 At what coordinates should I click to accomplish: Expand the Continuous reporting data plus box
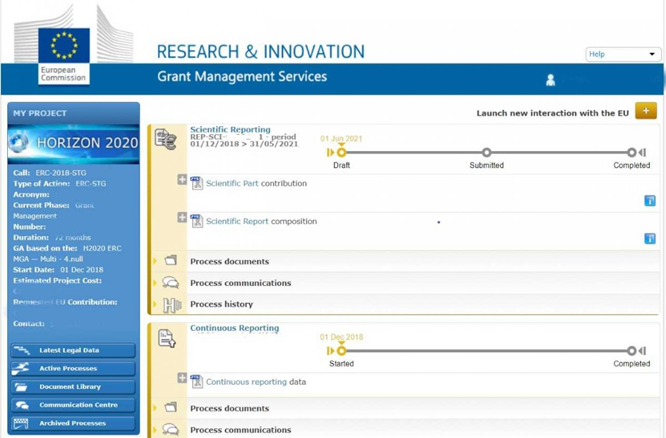click(182, 378)
